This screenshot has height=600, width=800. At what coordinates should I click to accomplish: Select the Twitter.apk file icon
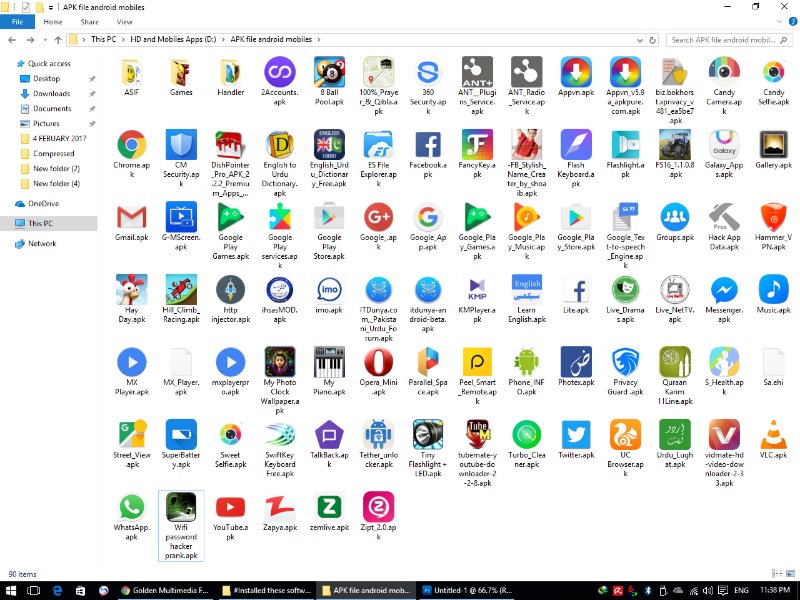click(576, 435)
